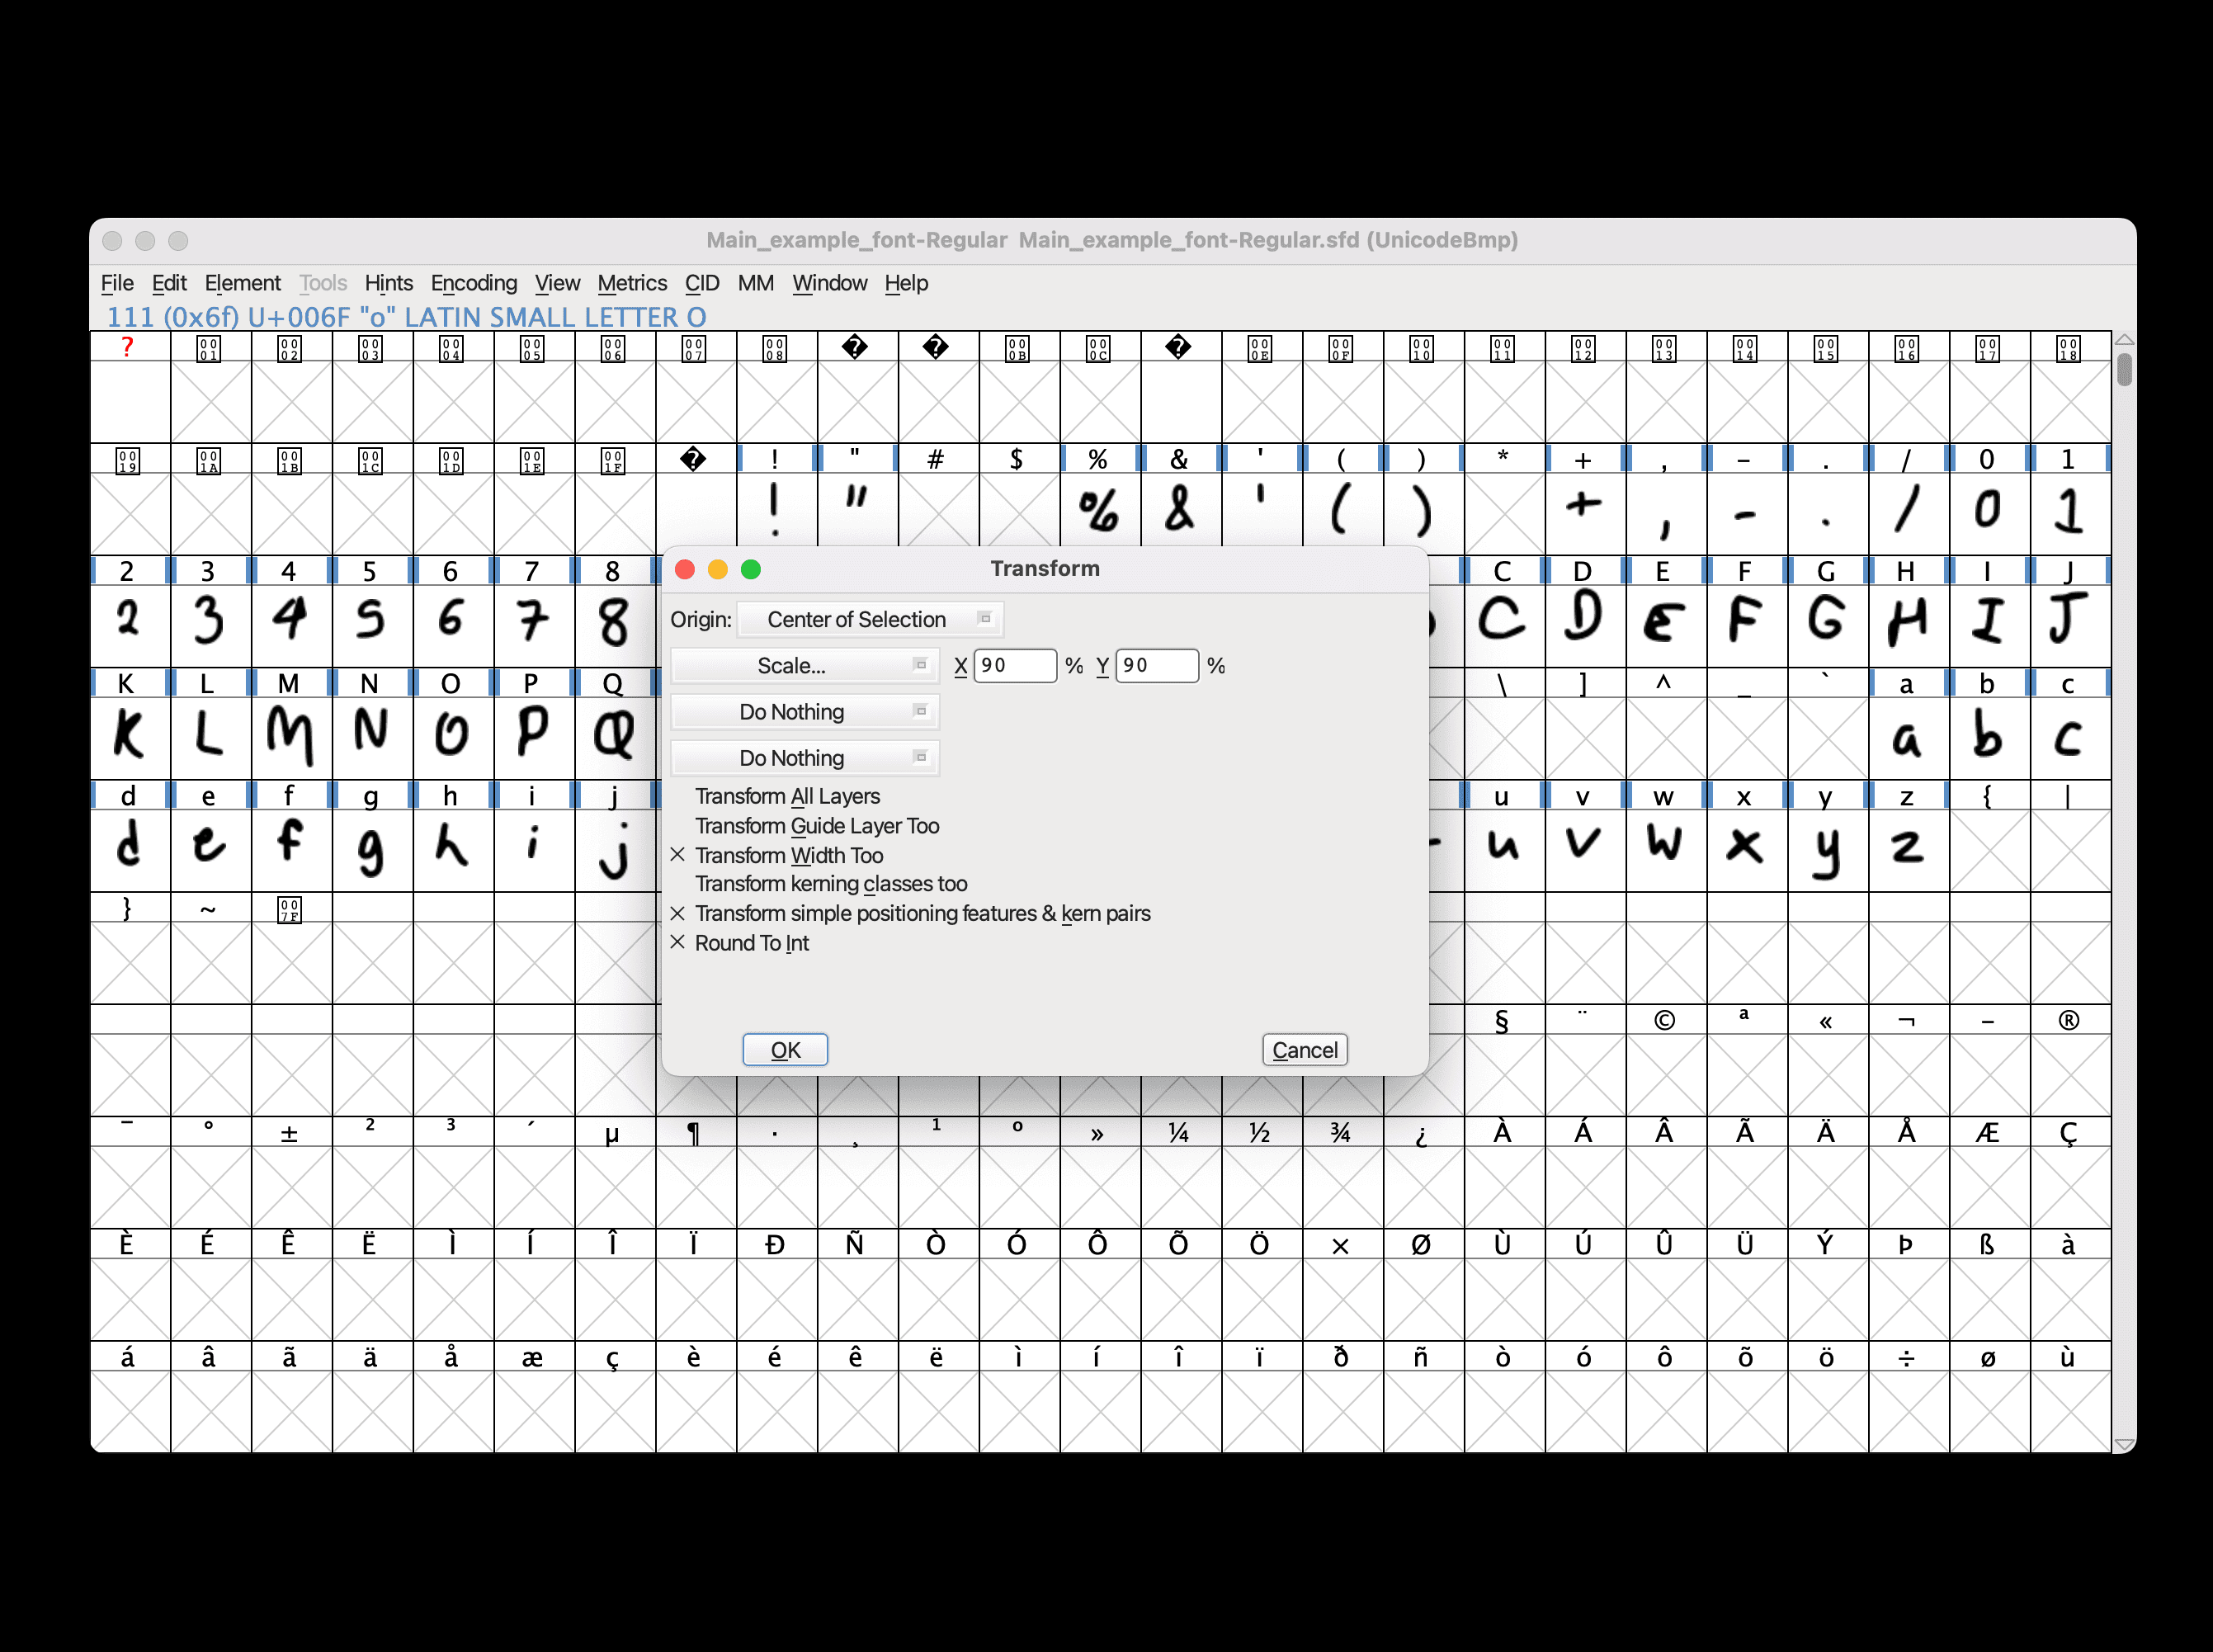Select the glyph cell for capital D
The image size is (2213, 1652).
tap(1584, 626)
